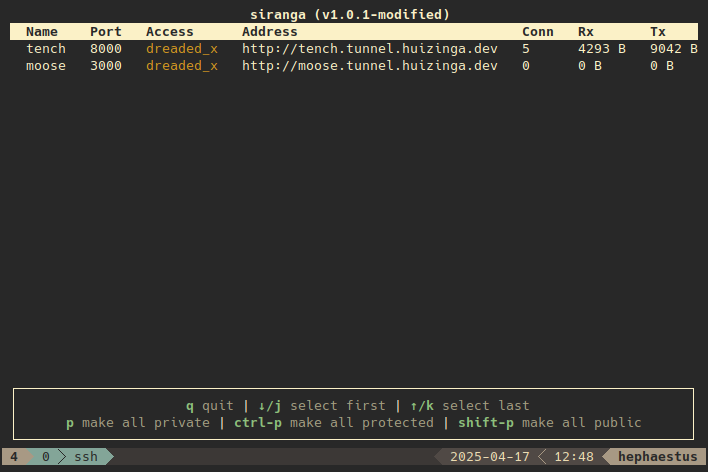
Task: Click the up-arrow/k select last hint
Action: pyautogui.click(x=470, y=406)
